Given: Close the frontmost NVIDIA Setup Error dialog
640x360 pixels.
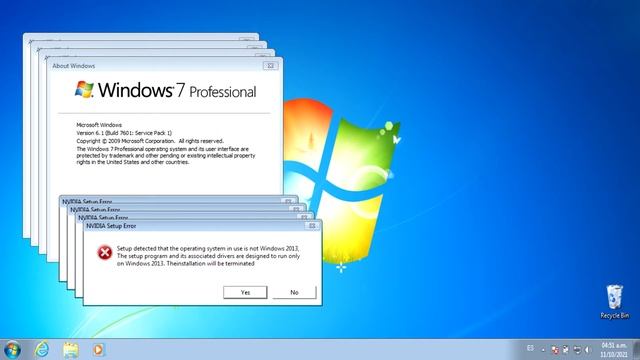Looking at the screenshot, I should pyautogui.click(x=312, y=226).
